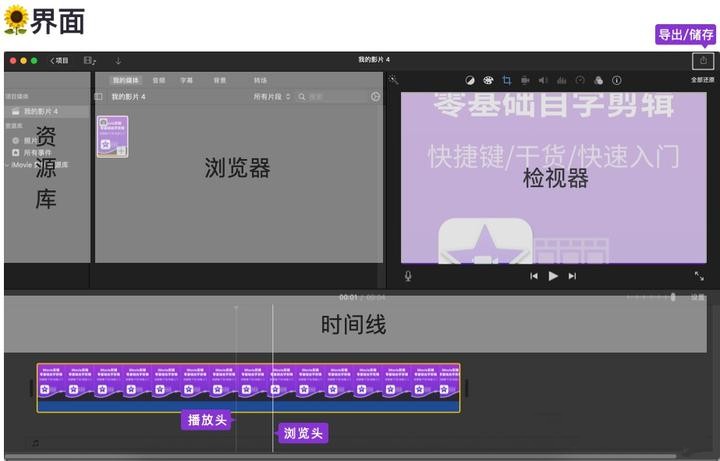This screenshot has height=461, width=720.
Task: Select the purple clip thumbnail in browser
Action: coord(112,136)
